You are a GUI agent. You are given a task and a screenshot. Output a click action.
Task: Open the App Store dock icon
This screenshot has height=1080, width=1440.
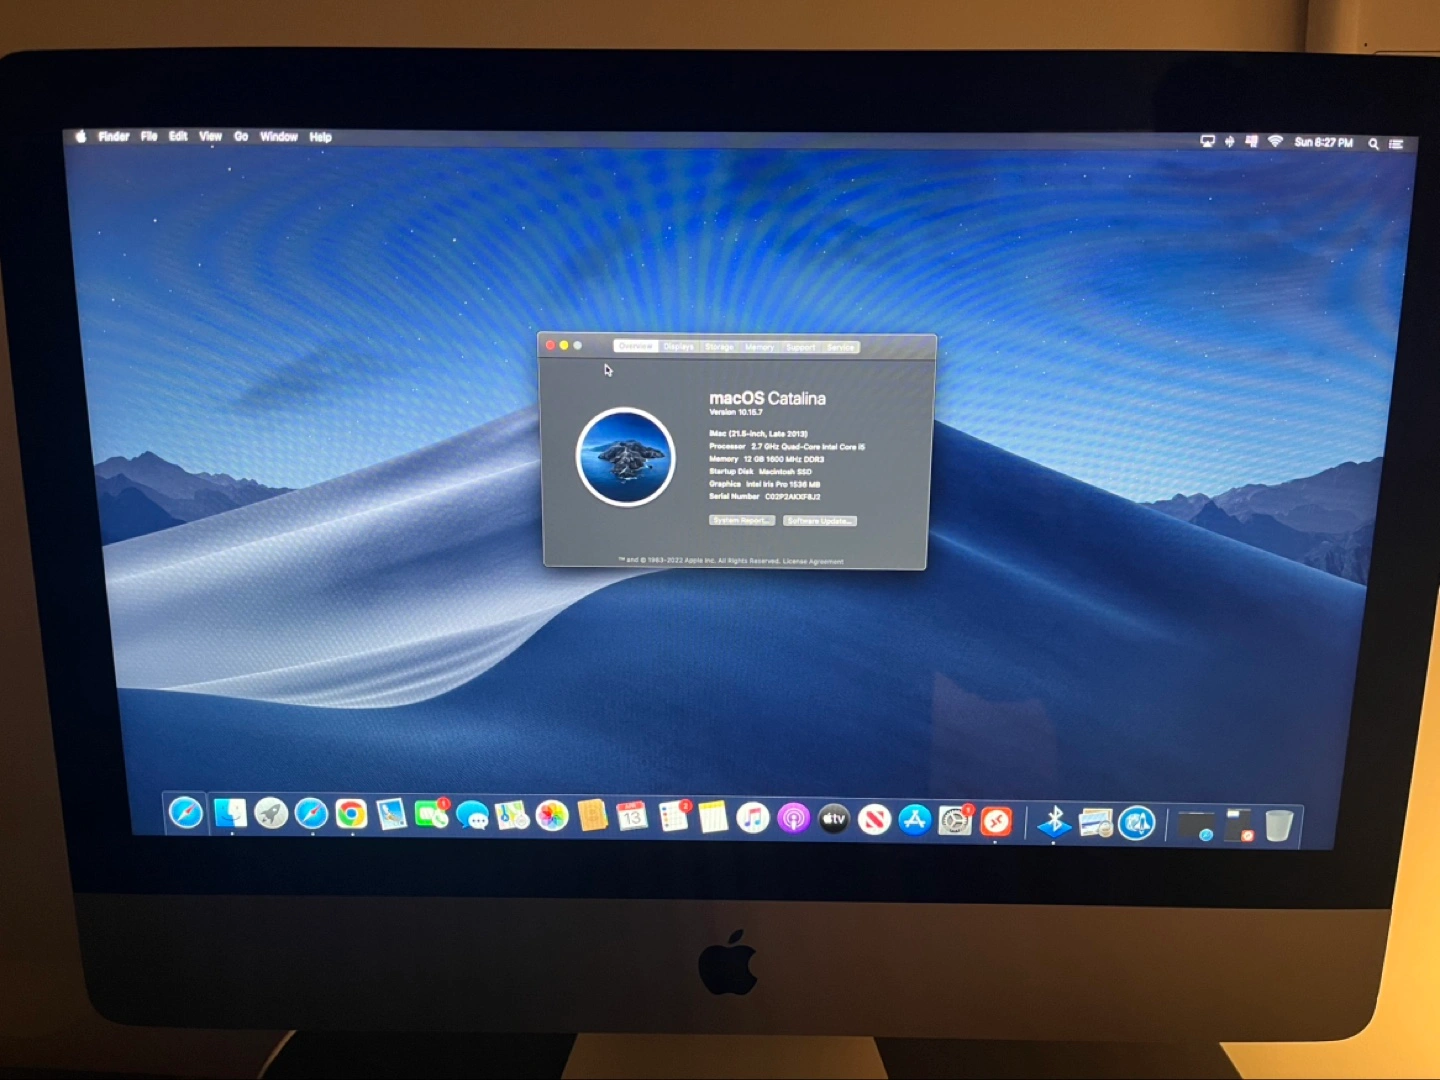(x=914, y=821)
